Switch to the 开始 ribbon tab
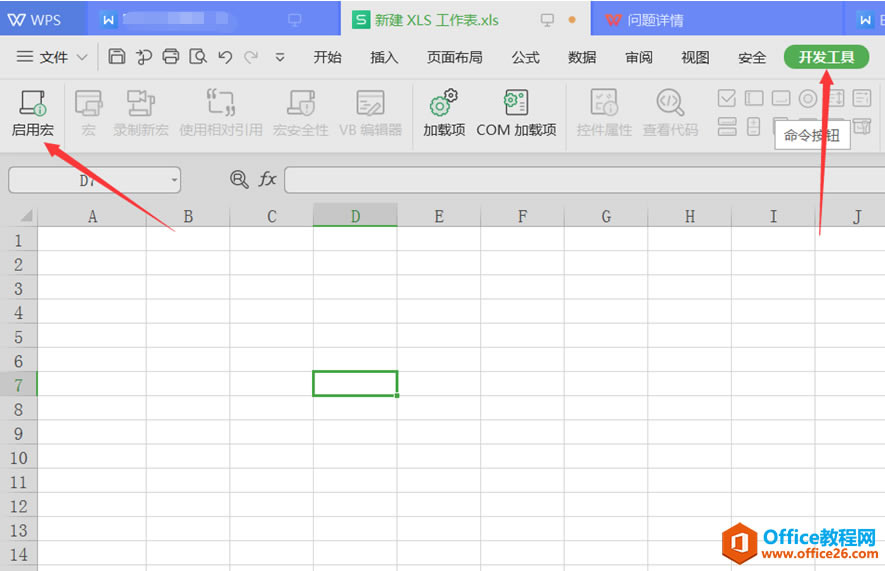Image resolution: width=885 pixels, height=571 pixels. [327, 57]
